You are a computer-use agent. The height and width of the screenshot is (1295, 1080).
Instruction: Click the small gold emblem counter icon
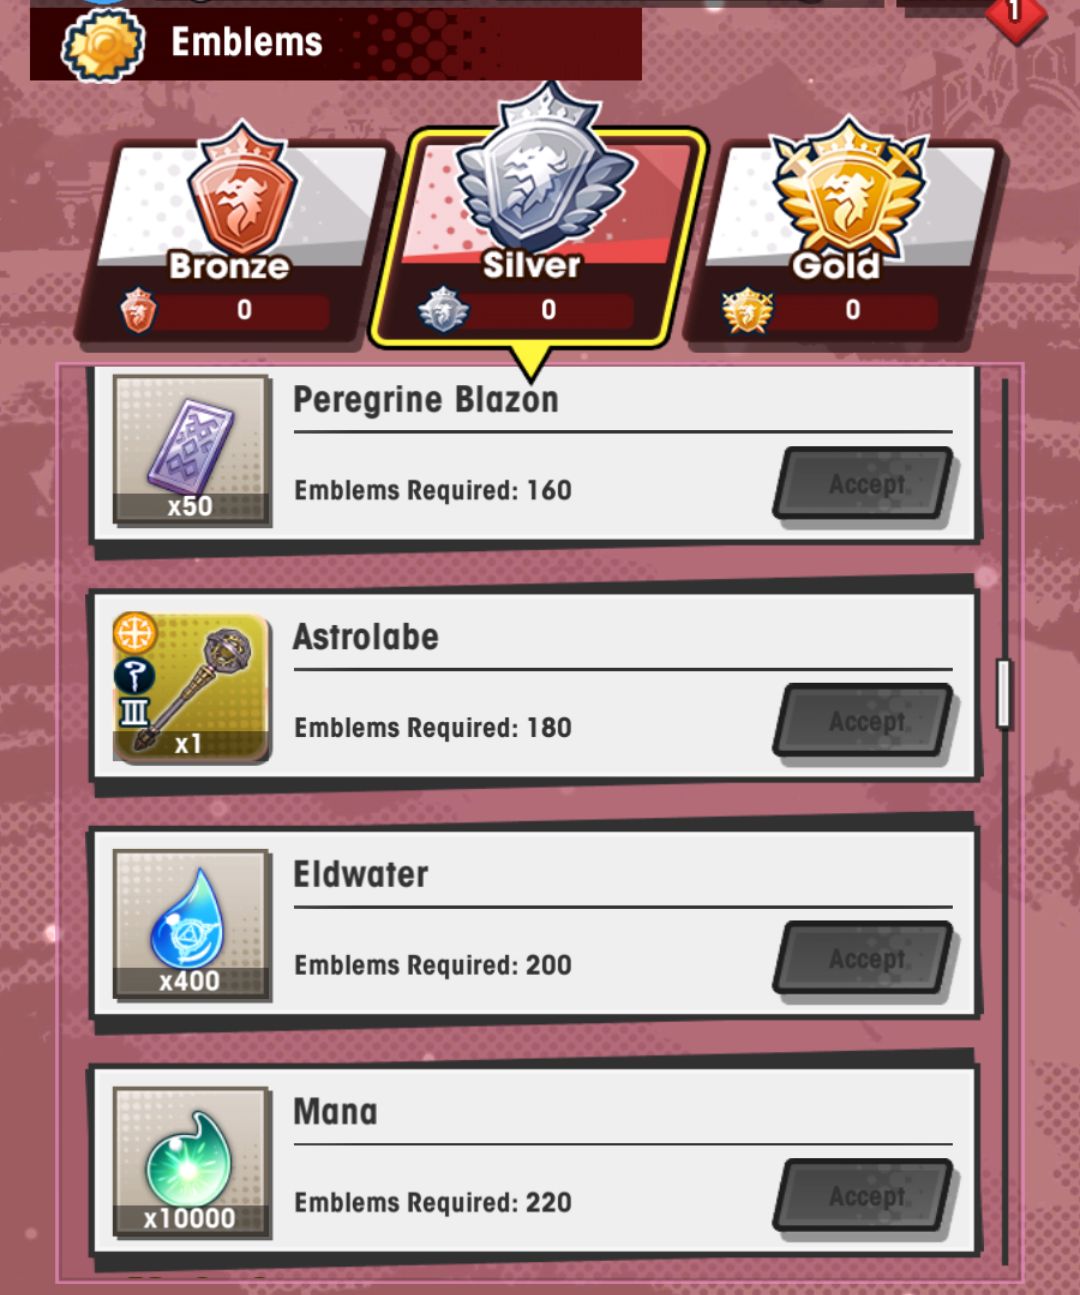pyautogui.click(x=747, y=310)
